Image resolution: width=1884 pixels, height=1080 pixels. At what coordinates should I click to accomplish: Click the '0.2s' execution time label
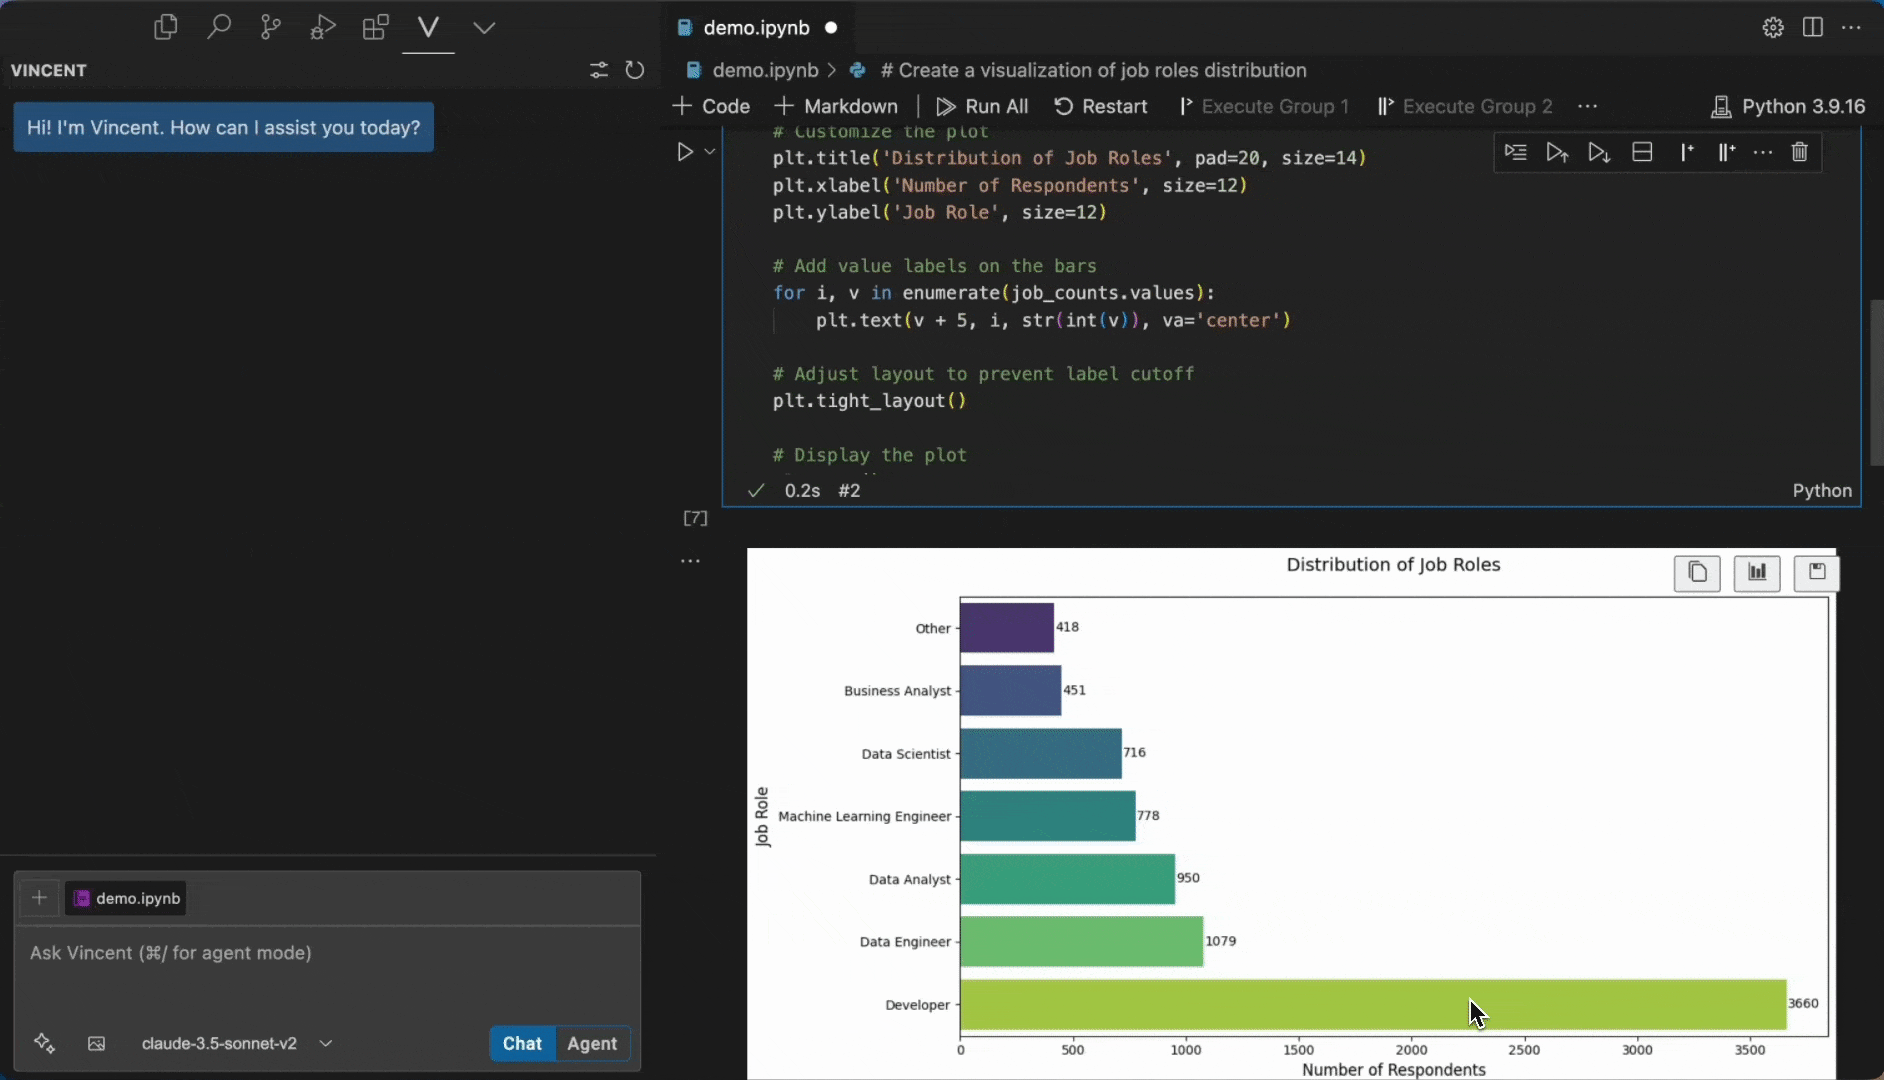pyautogui.click(x=802, y=491)
